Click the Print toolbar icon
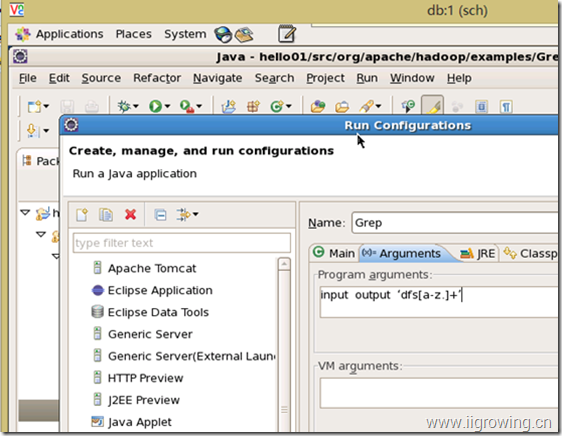This screenshot has width=562, height=436. pyautogui.click(x=91, y=106)
